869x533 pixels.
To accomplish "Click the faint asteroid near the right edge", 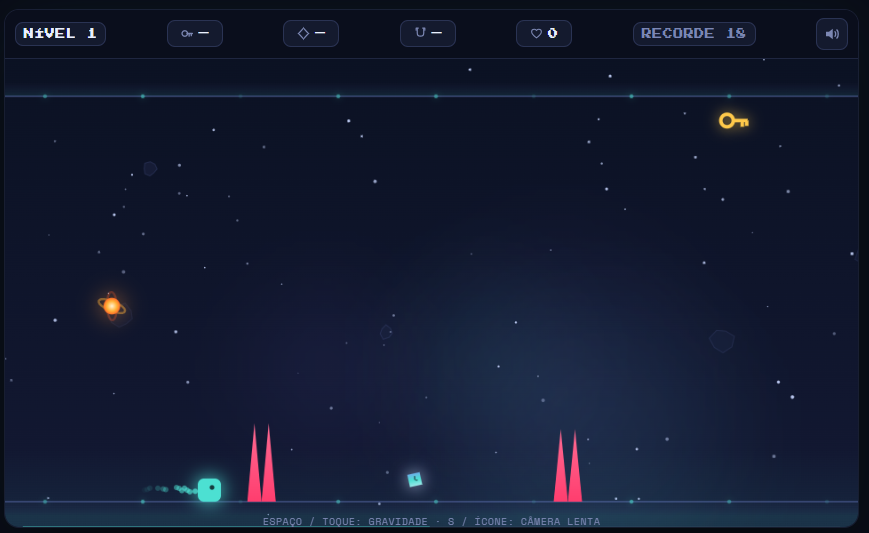I will tap(722, 341).
